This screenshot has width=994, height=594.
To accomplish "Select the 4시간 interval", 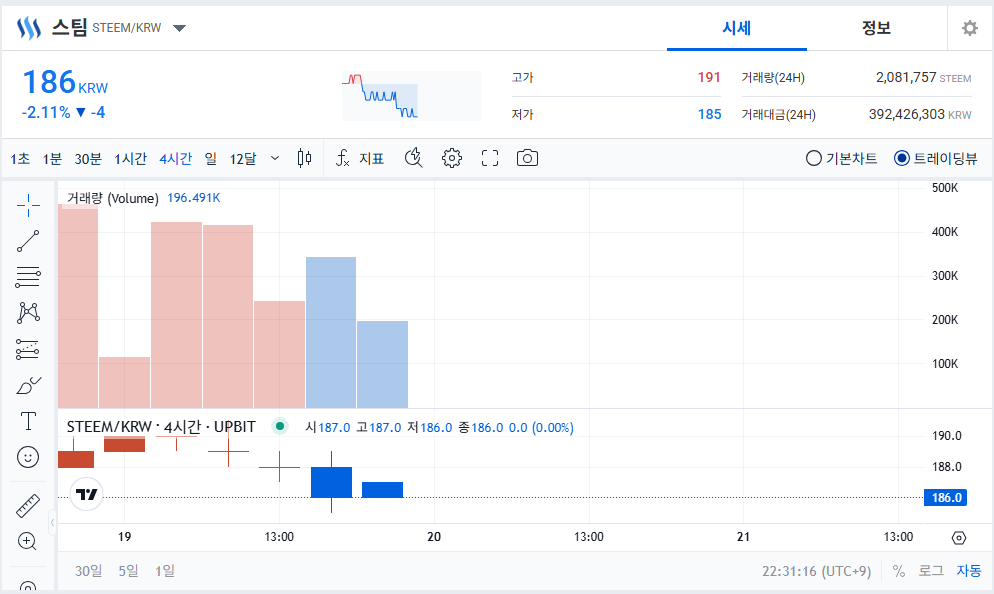I will (176, 158).
